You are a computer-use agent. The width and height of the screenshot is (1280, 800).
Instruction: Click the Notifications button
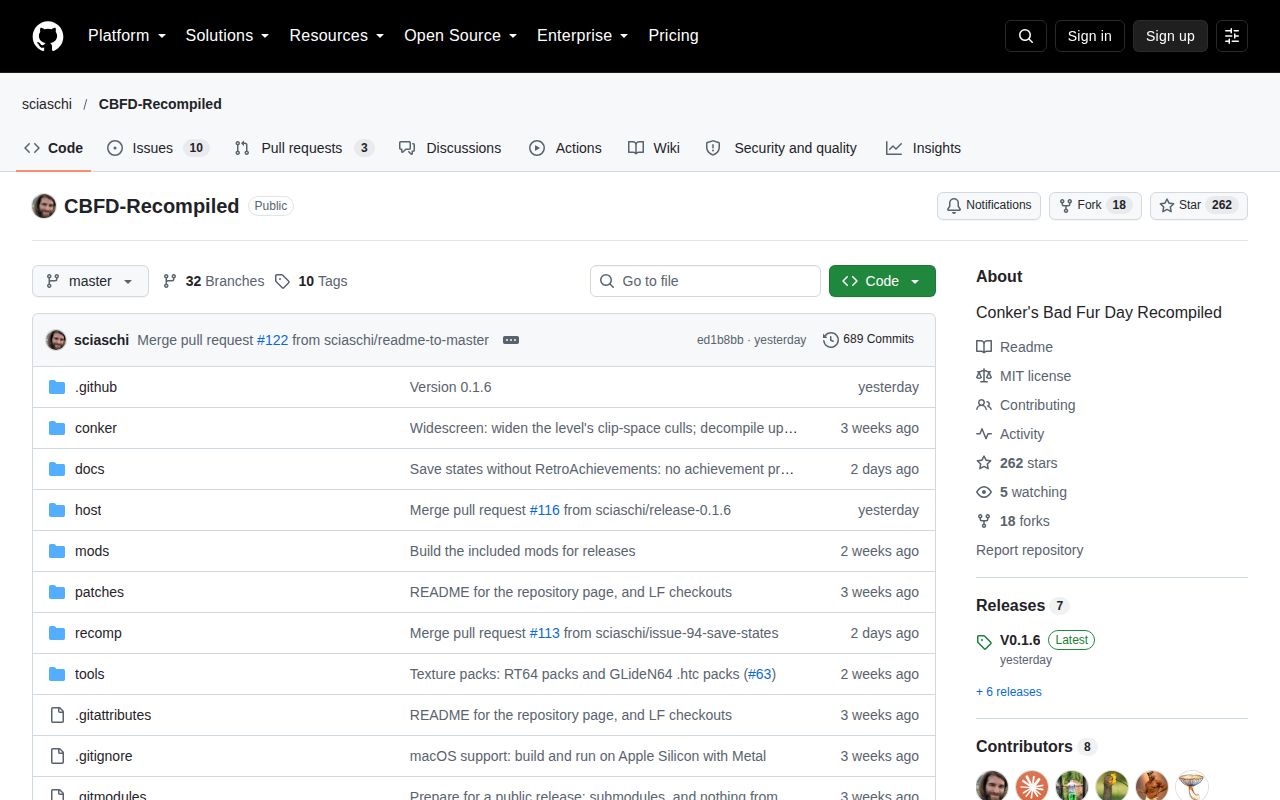(x=989, y=205)
